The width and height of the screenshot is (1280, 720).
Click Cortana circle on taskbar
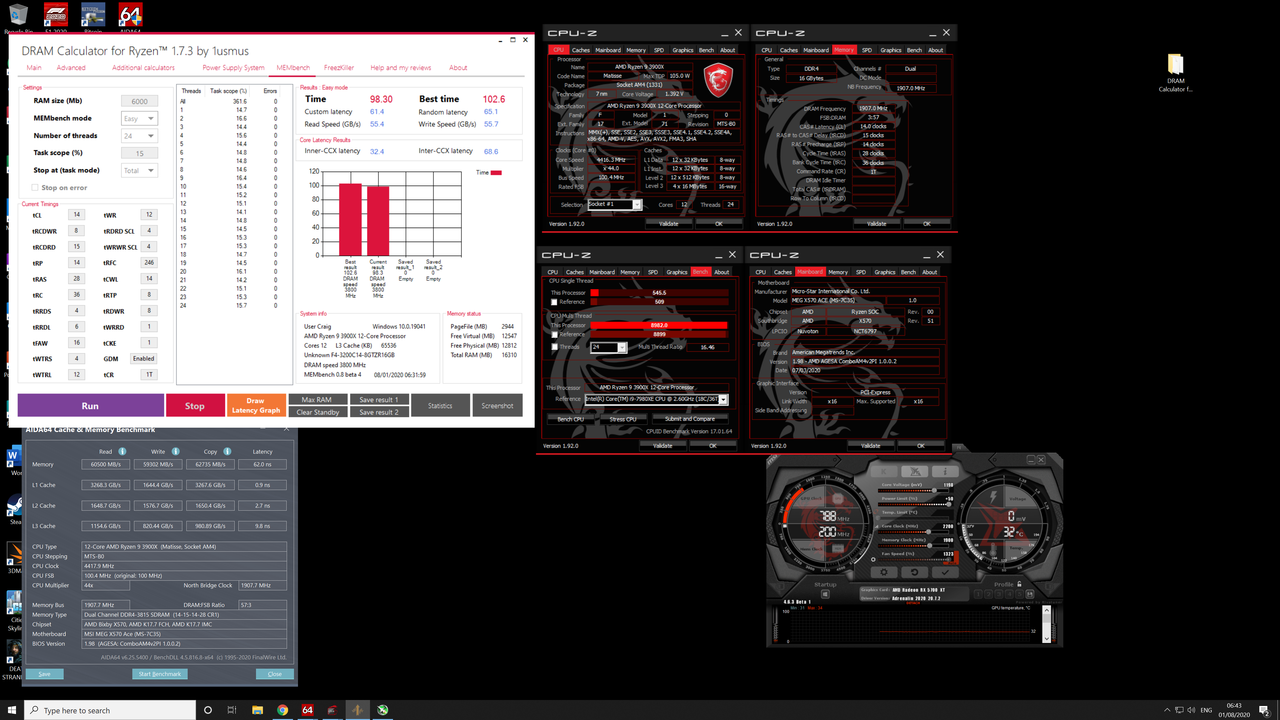point(208,710)
